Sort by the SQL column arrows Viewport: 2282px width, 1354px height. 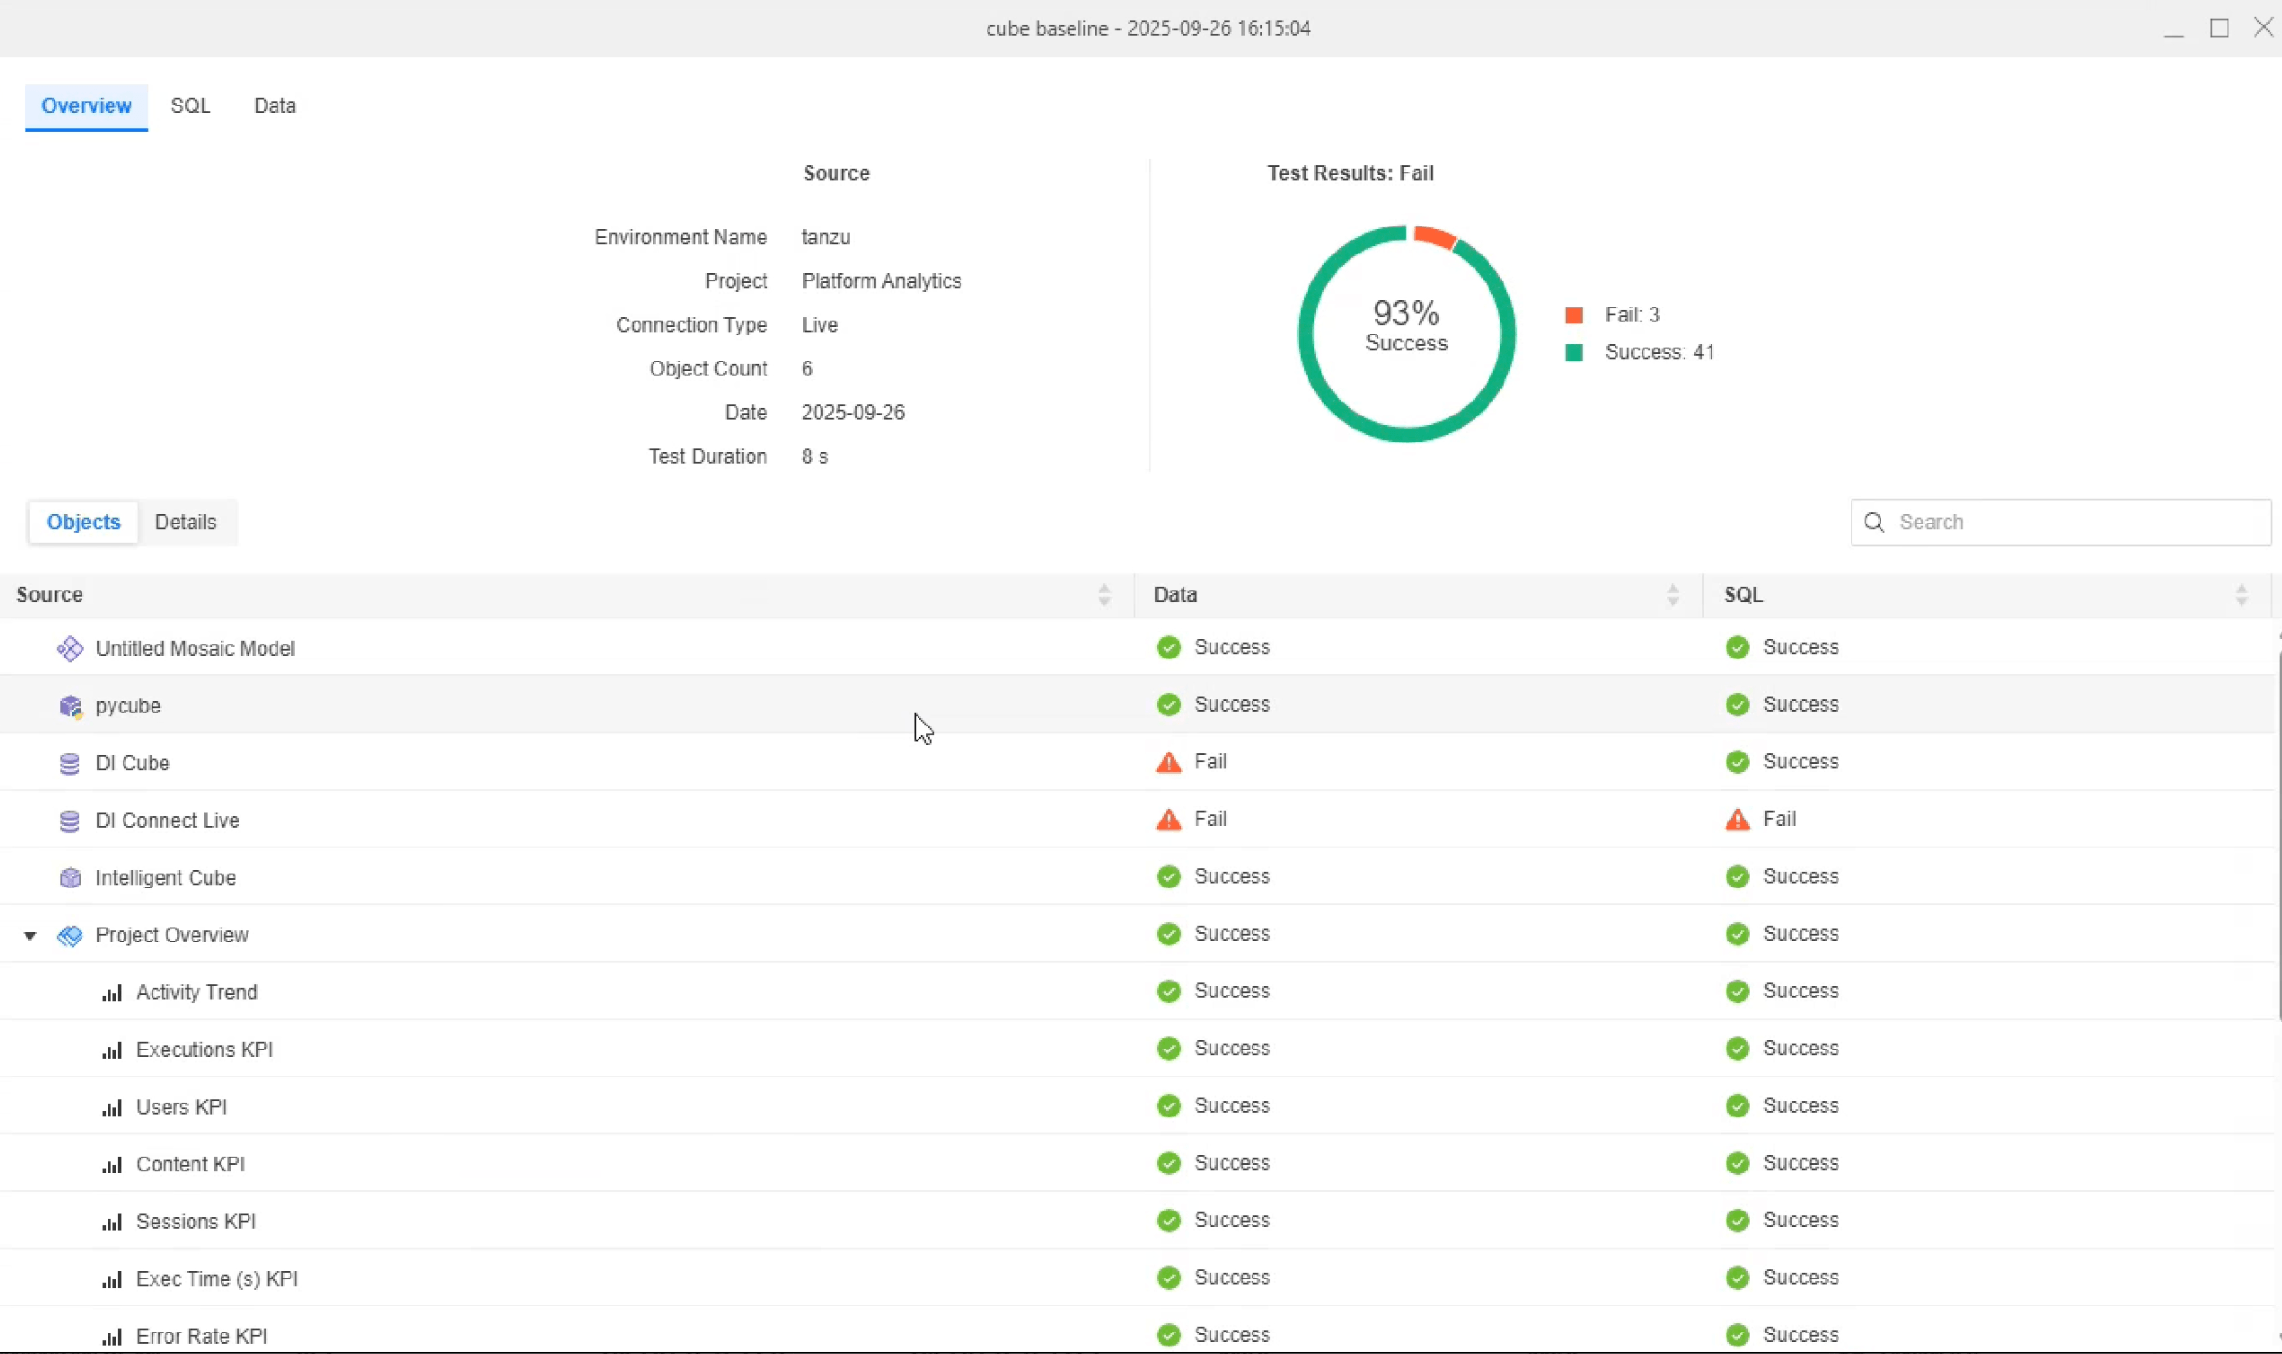[x=2241, y=595]
